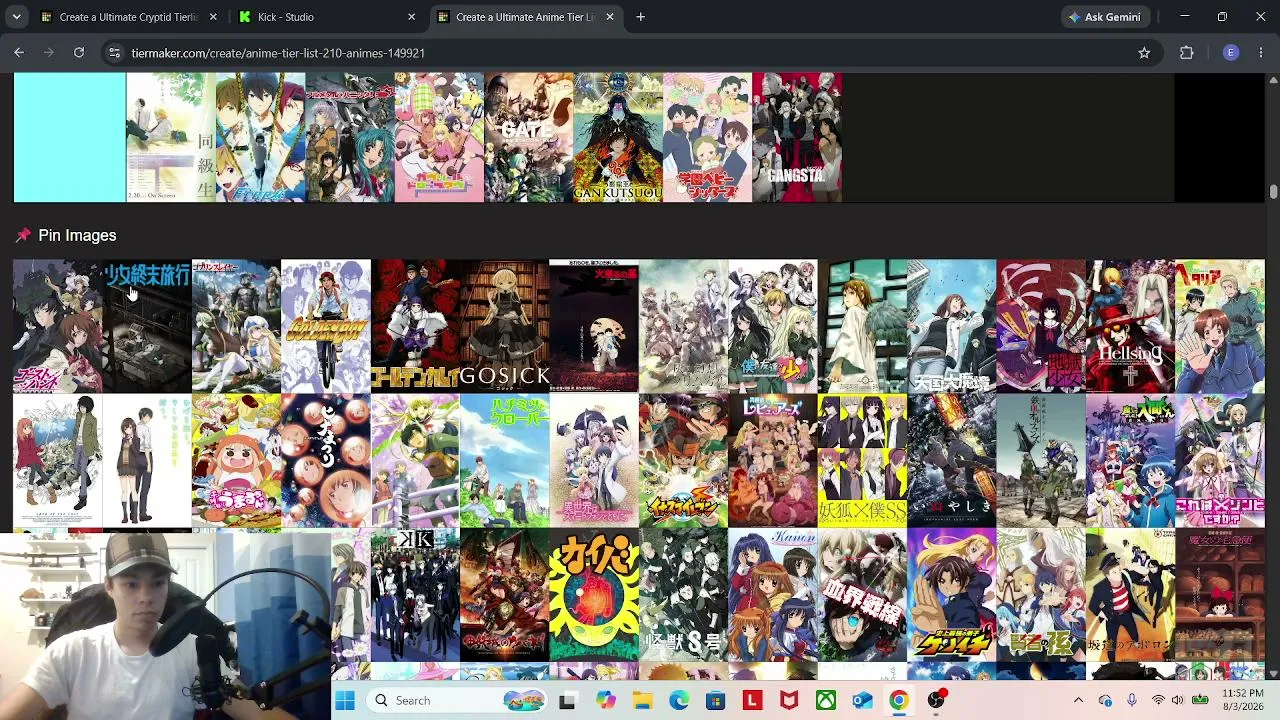Pick the Hellsing anime image

(x=1131, y=326)
